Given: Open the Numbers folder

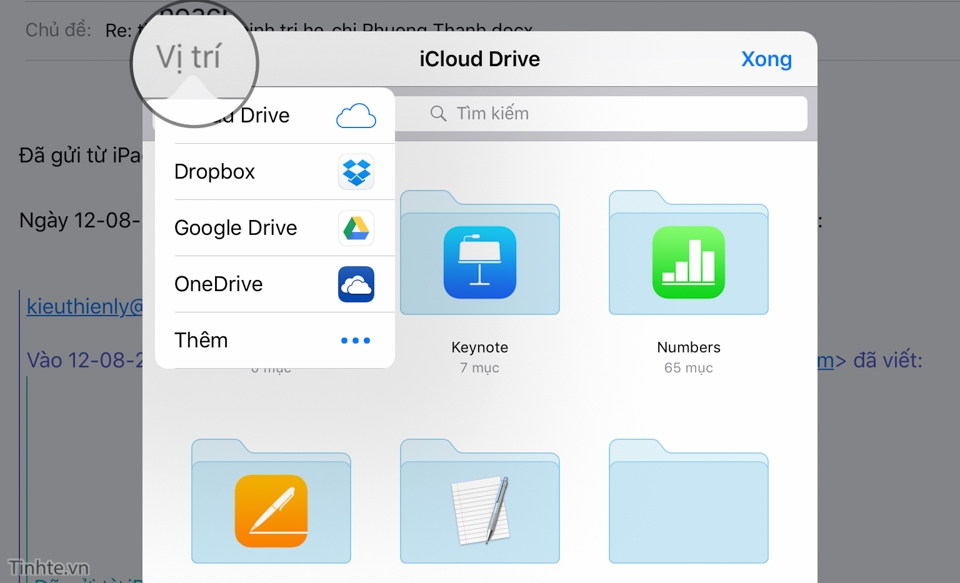Looking at the screenshot, I should [x=688, y=252].
